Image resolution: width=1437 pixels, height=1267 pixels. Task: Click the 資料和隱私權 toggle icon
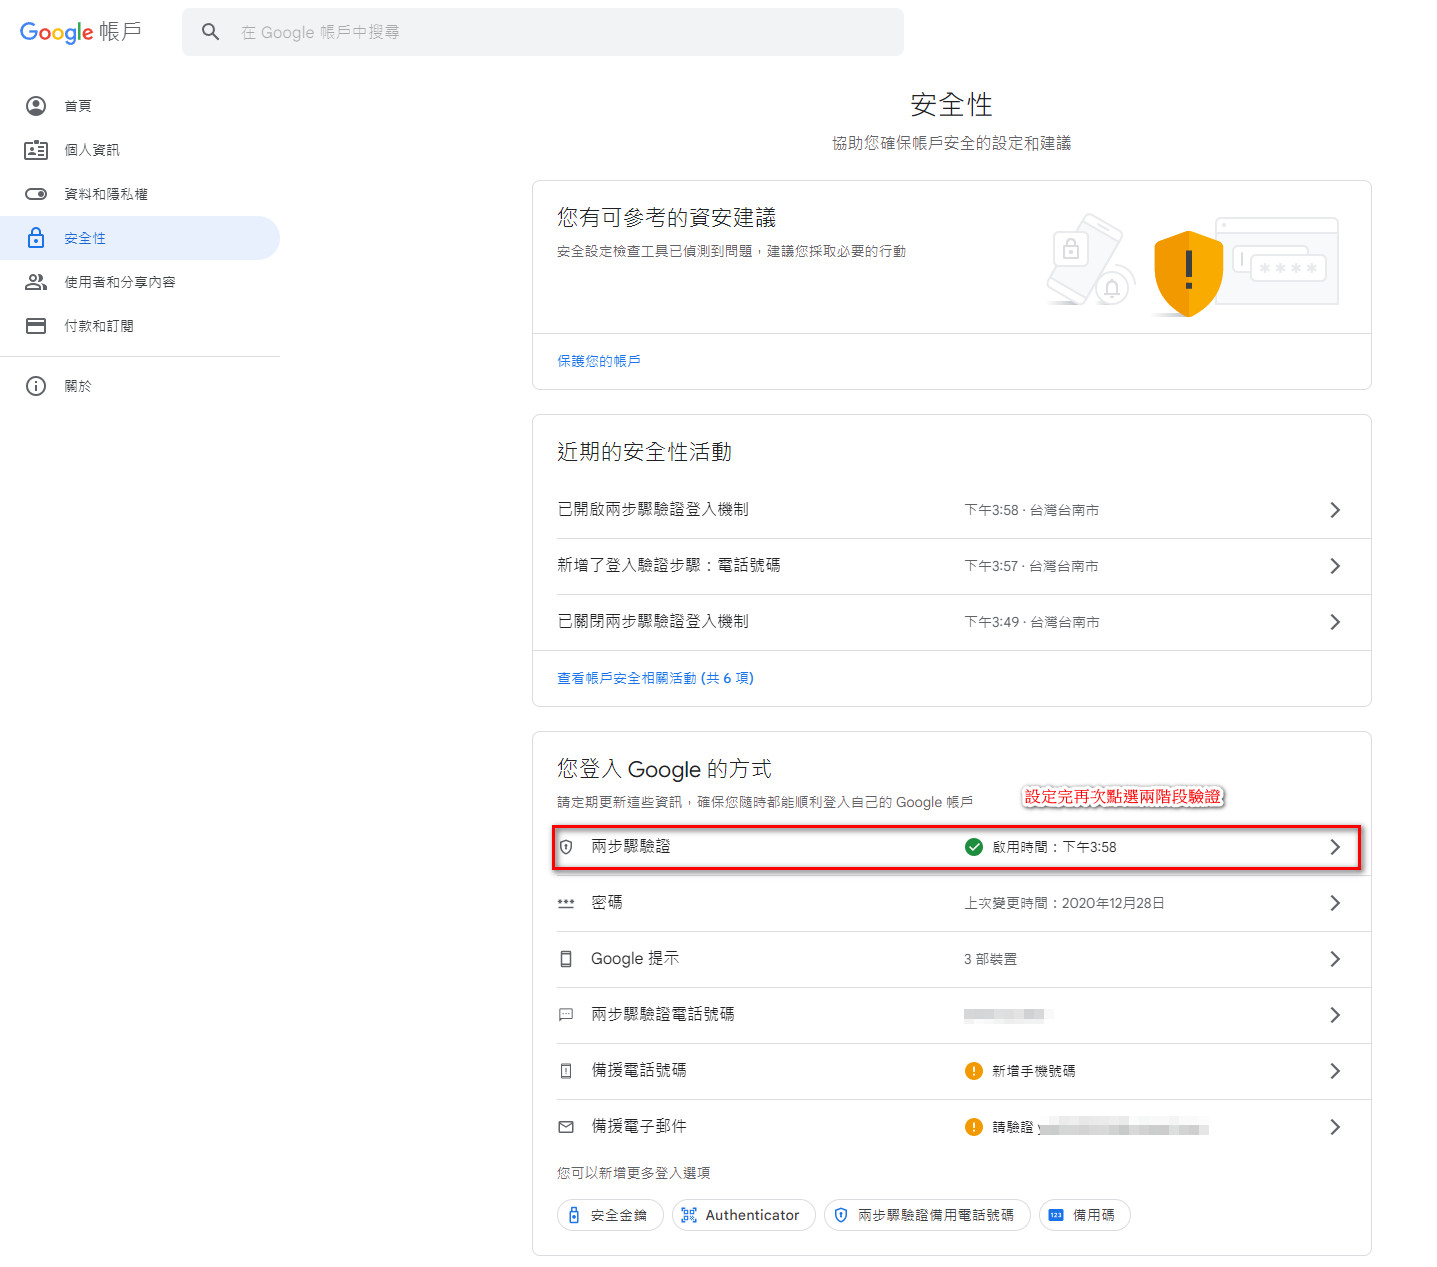[36, 194]
